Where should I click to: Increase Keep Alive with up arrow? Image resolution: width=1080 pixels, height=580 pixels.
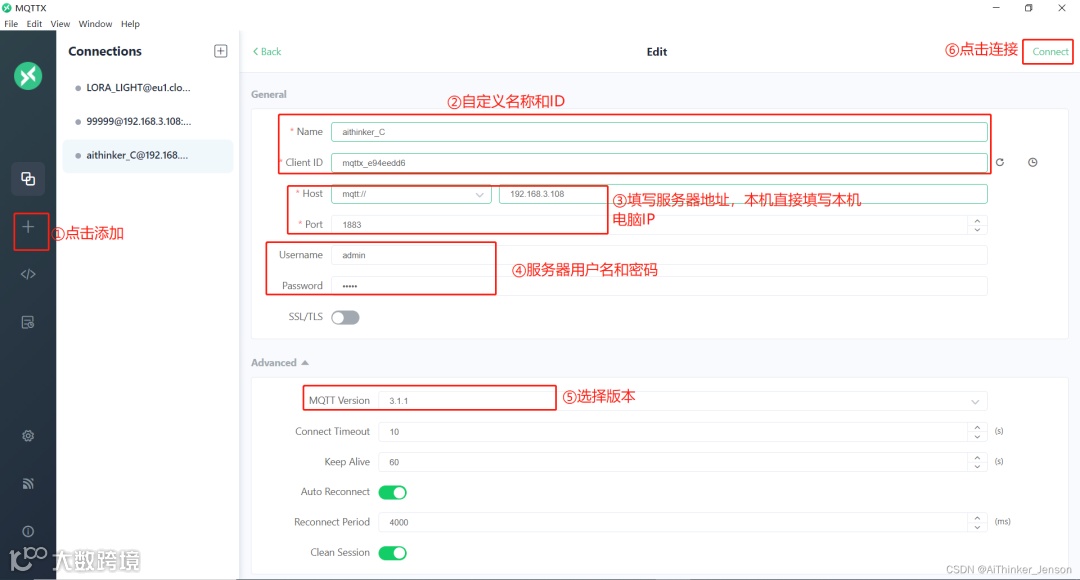[x=977, y=457]
